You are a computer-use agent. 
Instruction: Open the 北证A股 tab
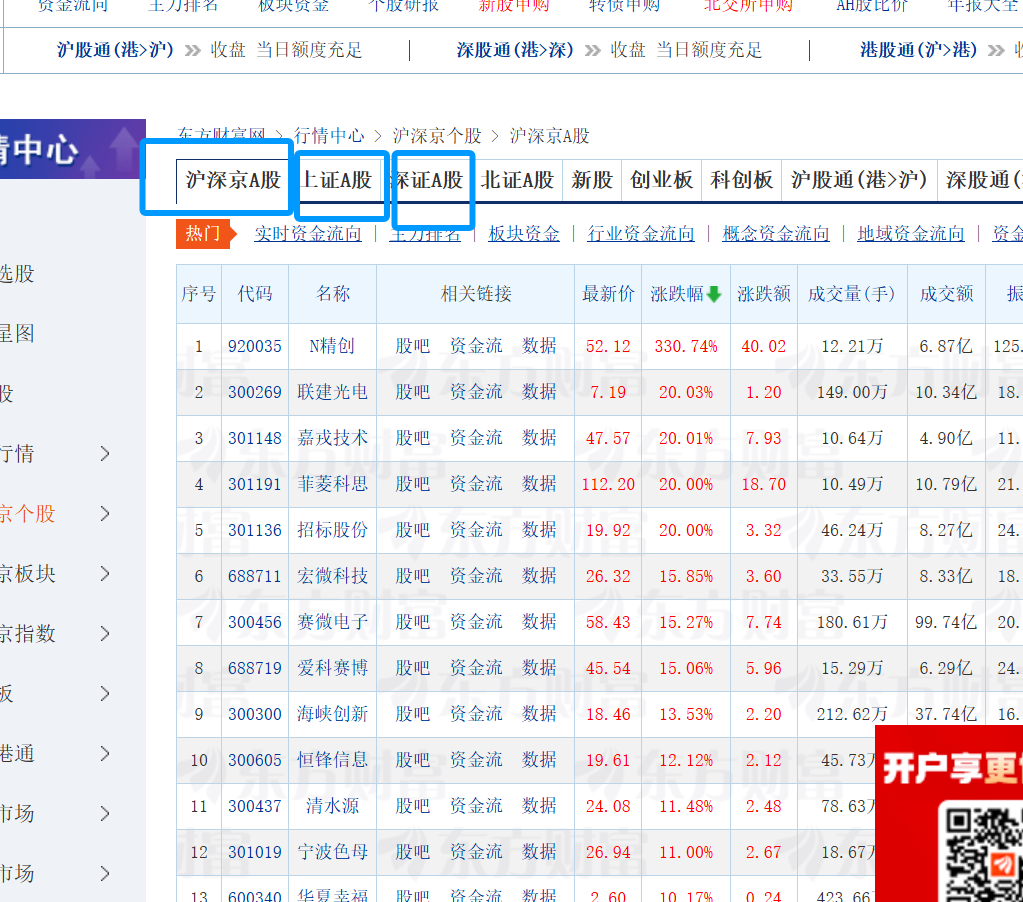tap(517, 182)
